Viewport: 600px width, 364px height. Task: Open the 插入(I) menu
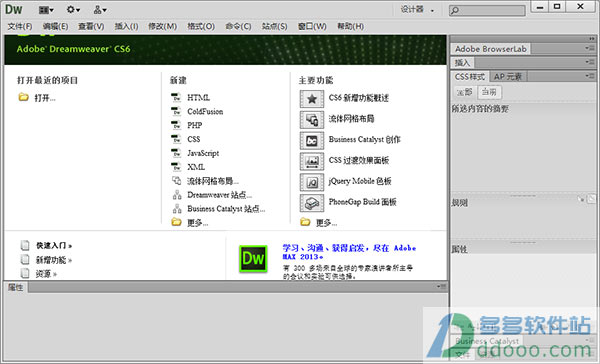(x=126, y=26)
